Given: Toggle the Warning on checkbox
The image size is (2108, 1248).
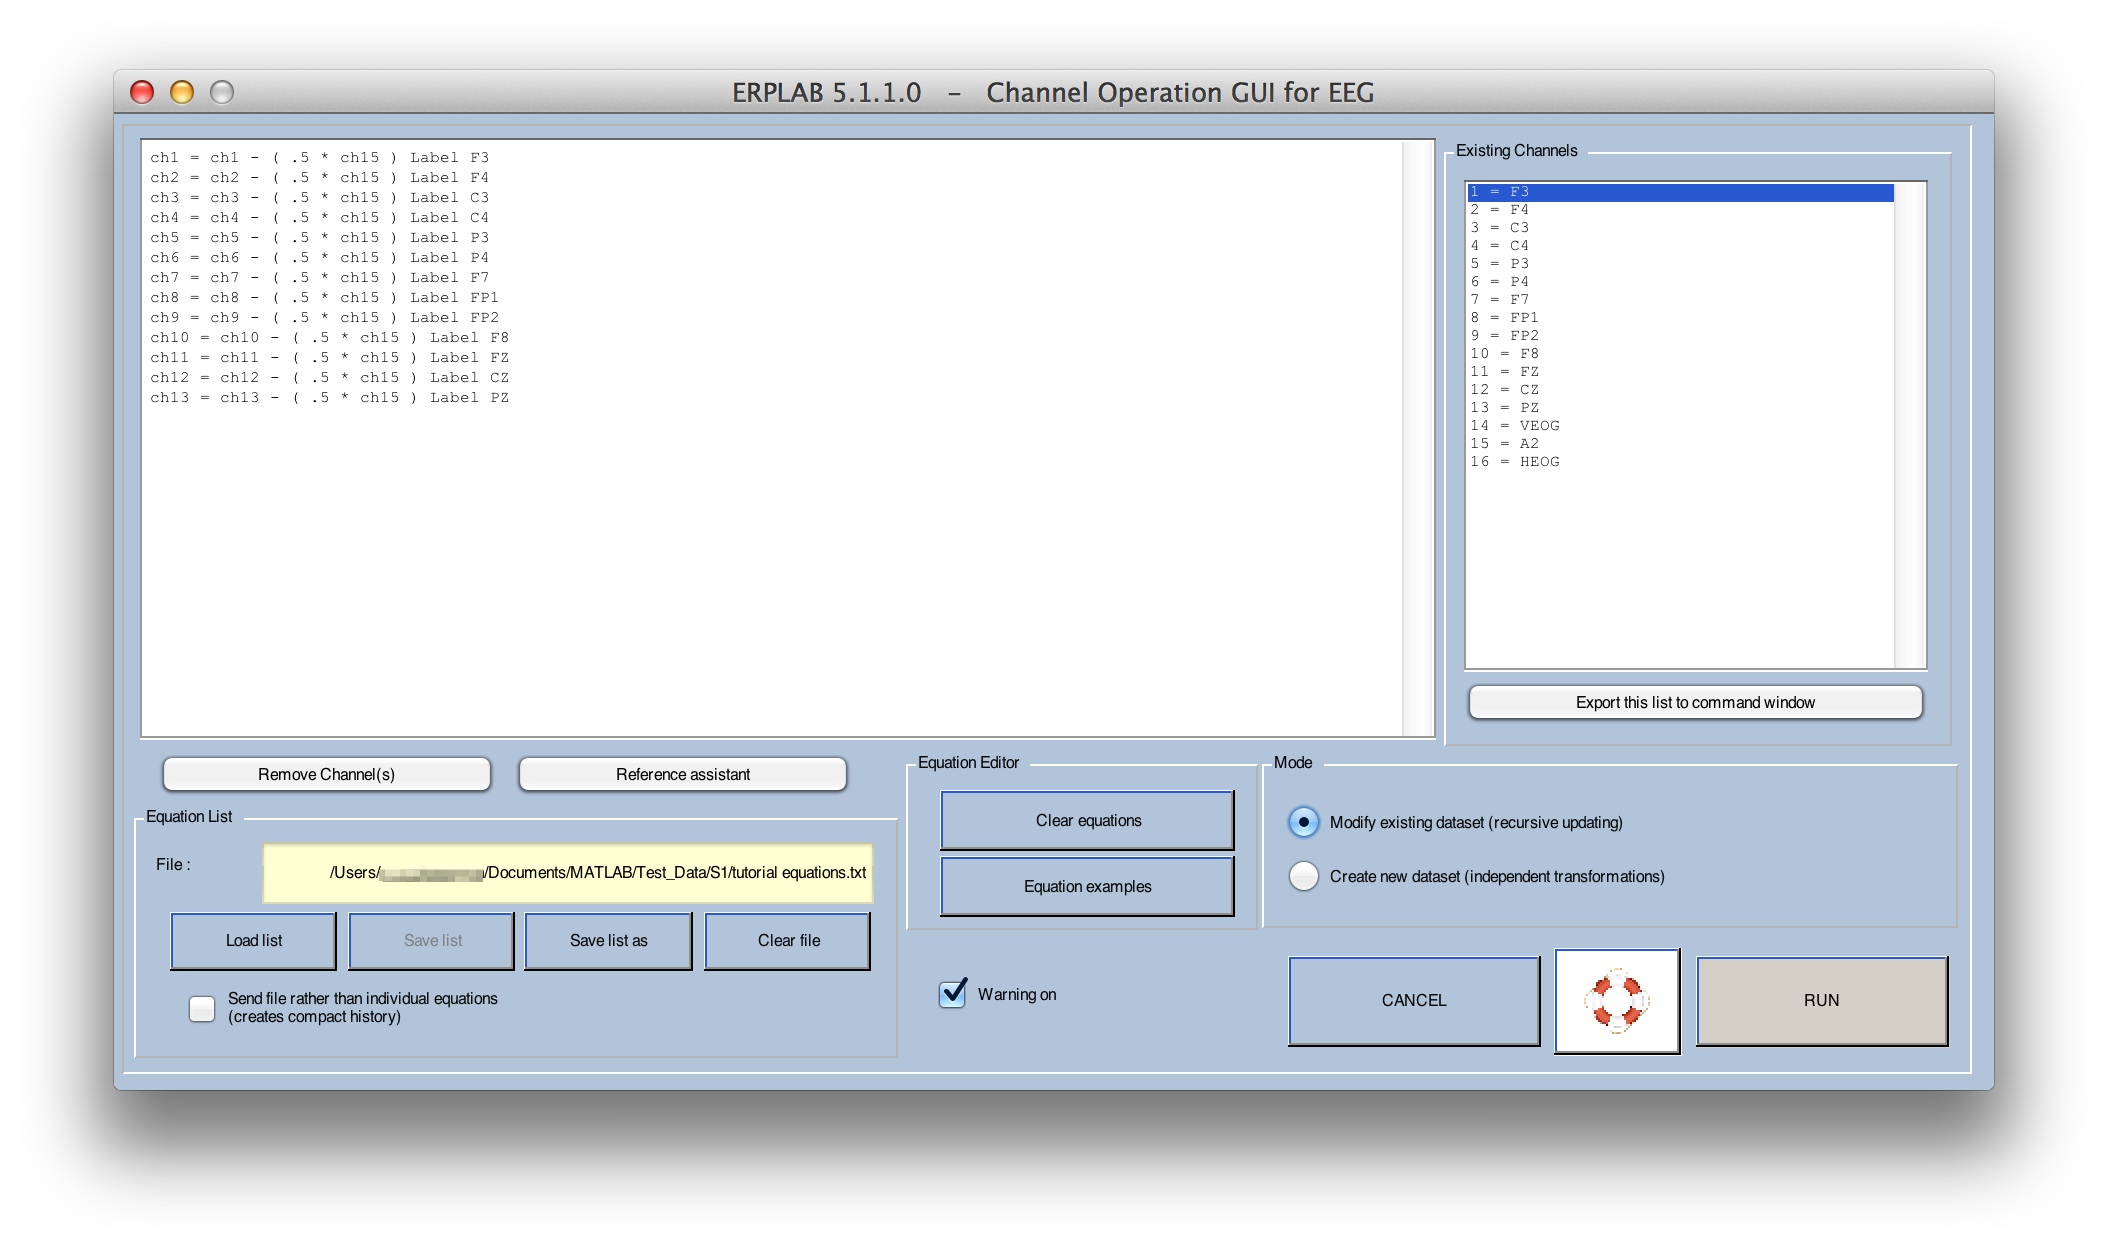Looking at the screenshot, I should click(953, 993).
